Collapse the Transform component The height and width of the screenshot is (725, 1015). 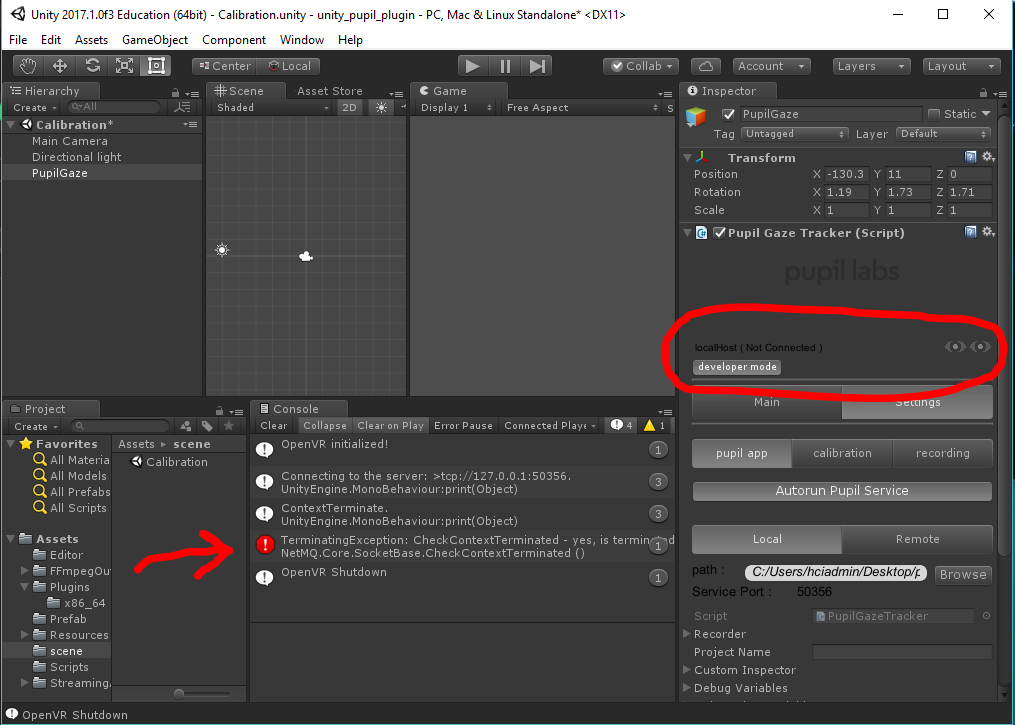(687, 157)
